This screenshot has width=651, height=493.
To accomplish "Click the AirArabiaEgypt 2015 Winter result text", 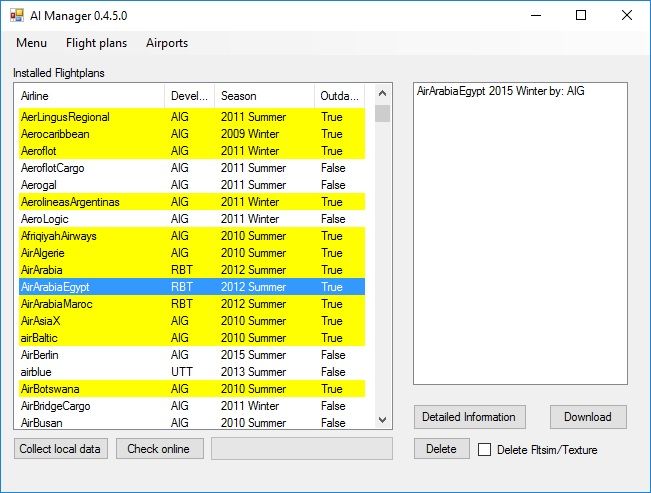I will [x=501, y=91].
